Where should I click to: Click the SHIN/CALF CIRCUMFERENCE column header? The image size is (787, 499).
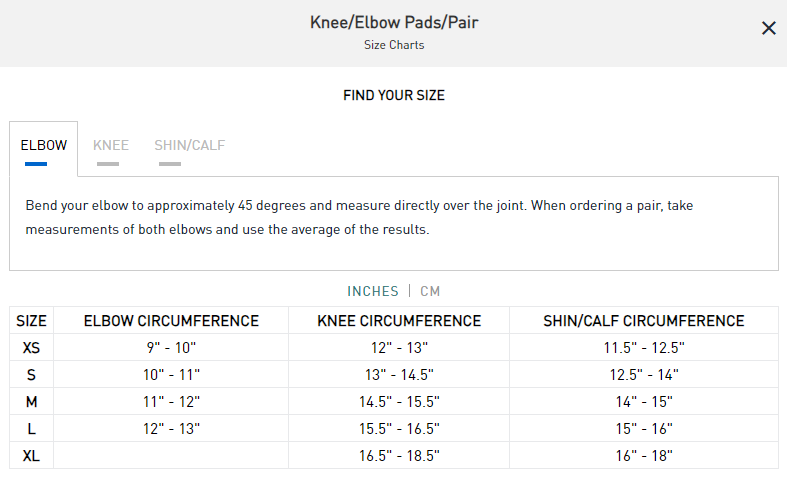pos(644,321)
